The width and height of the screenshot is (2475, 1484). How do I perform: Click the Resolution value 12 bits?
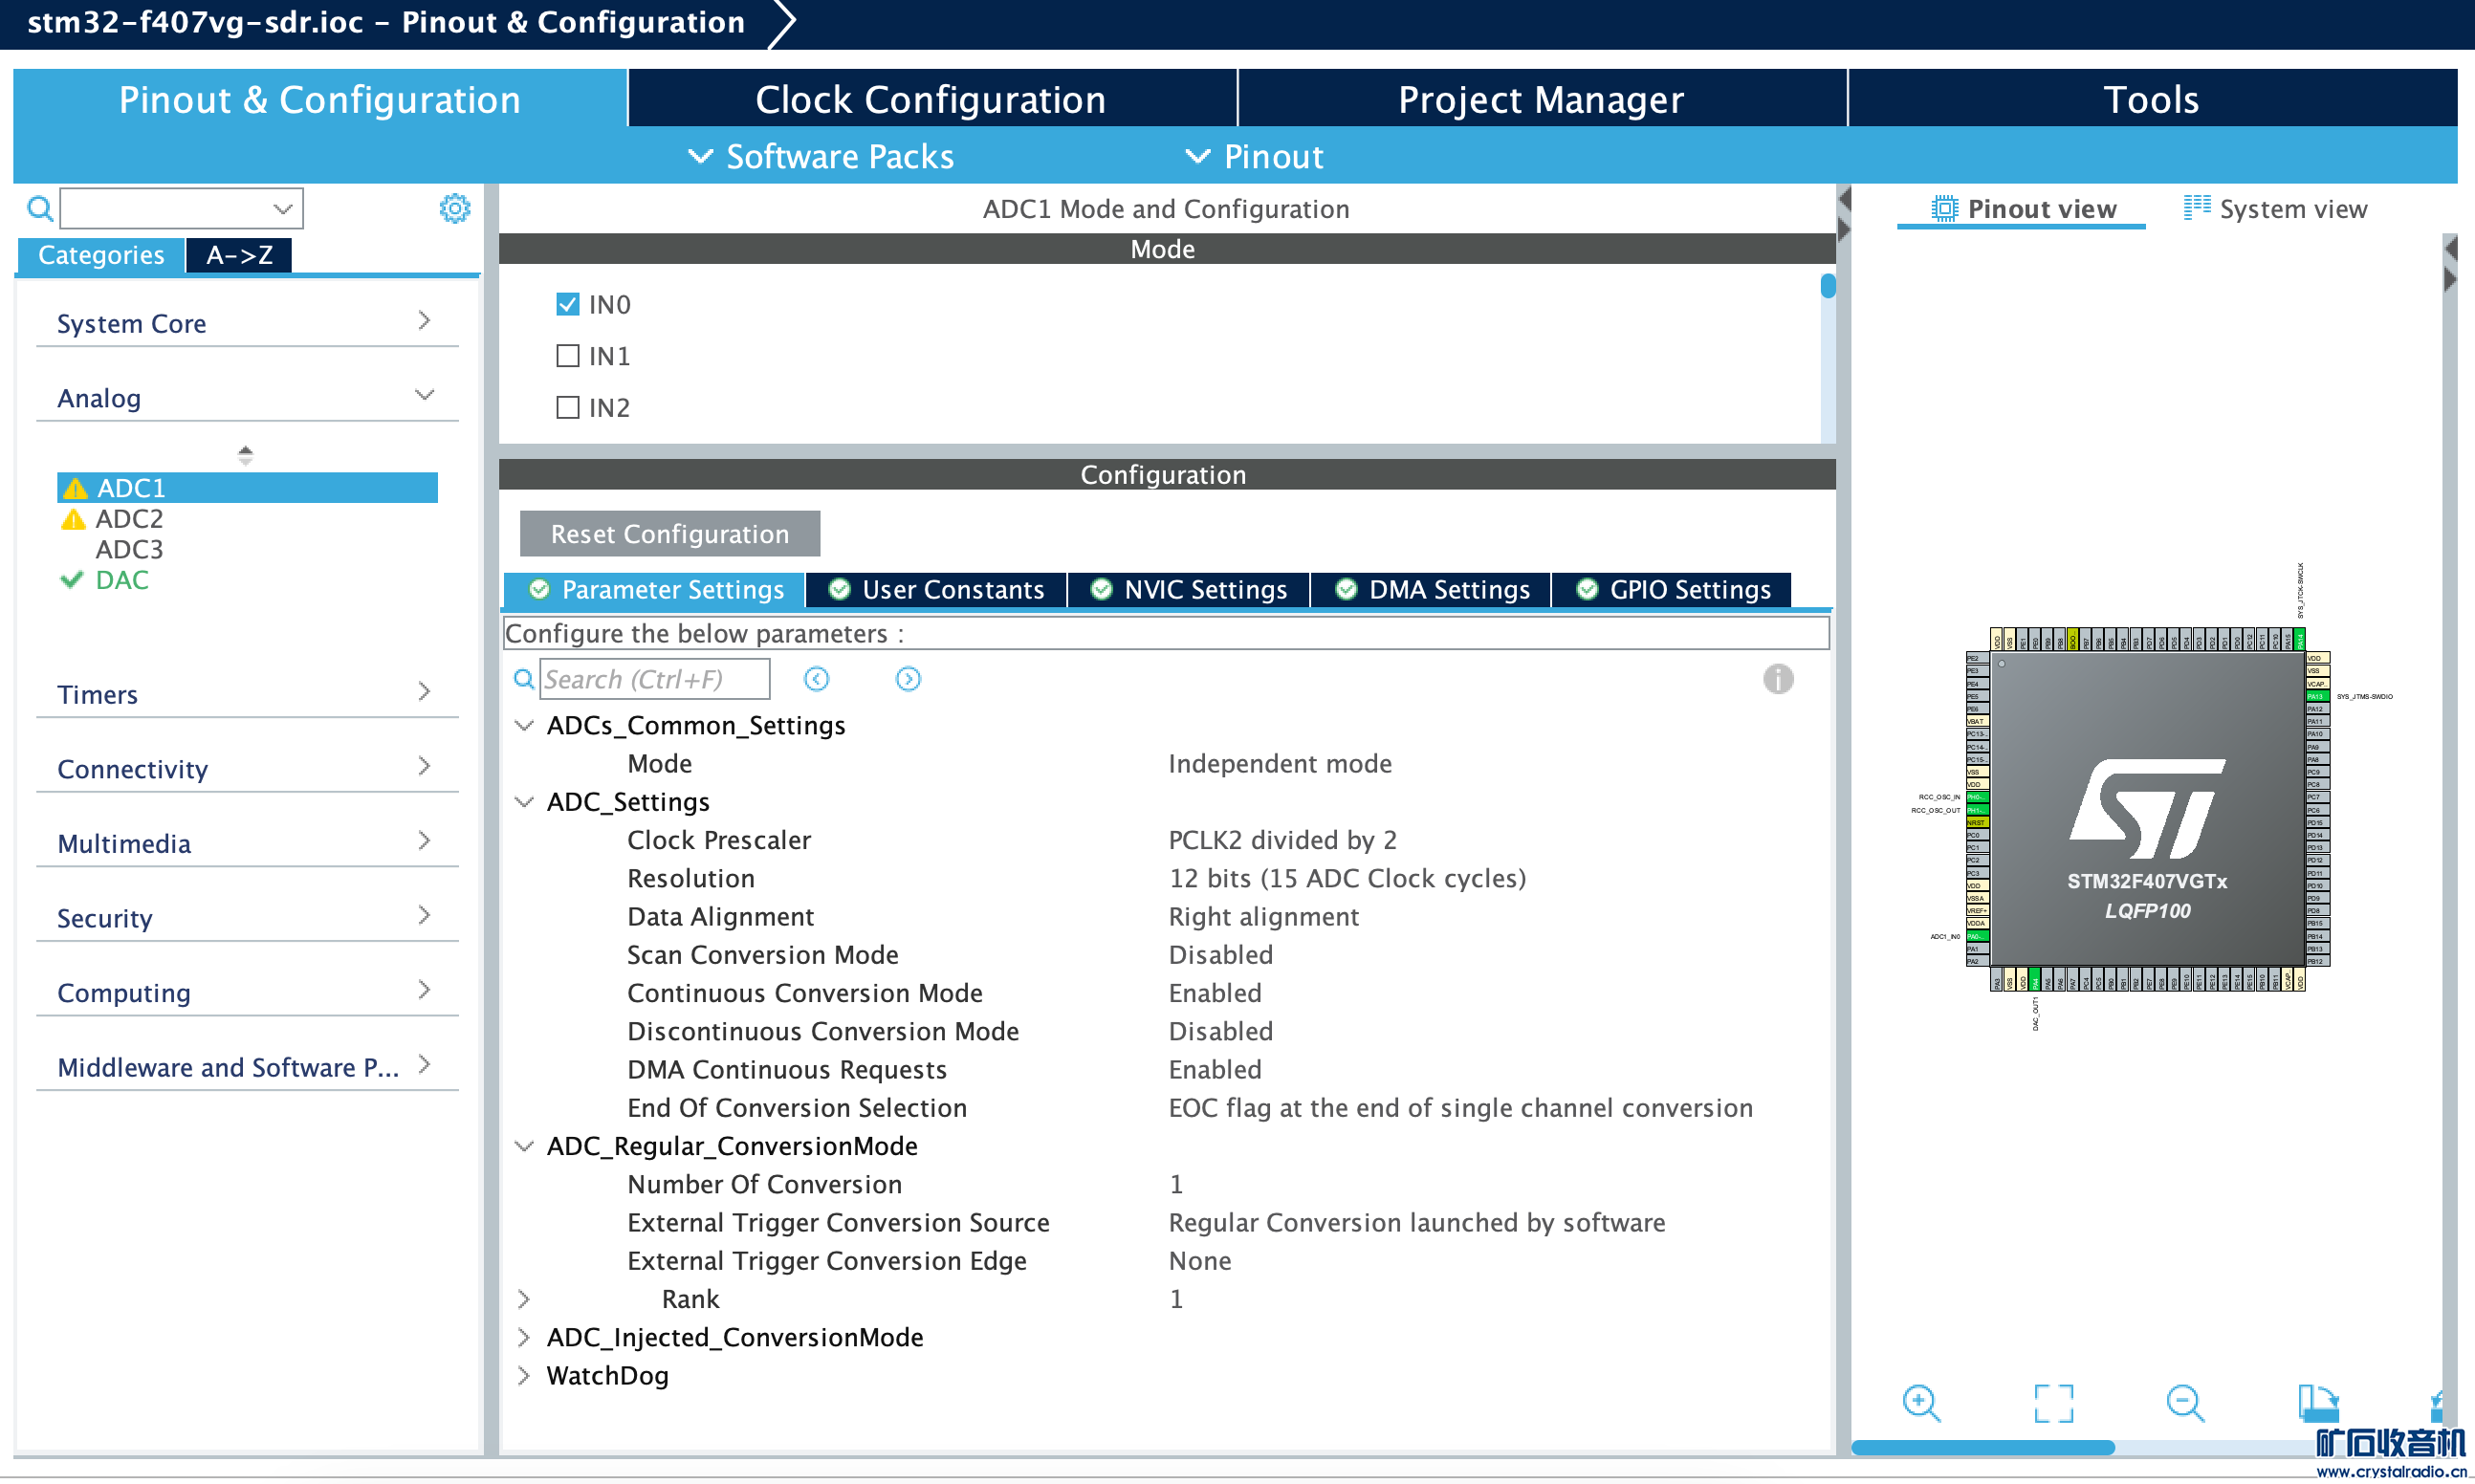[x=1347, y=878]
